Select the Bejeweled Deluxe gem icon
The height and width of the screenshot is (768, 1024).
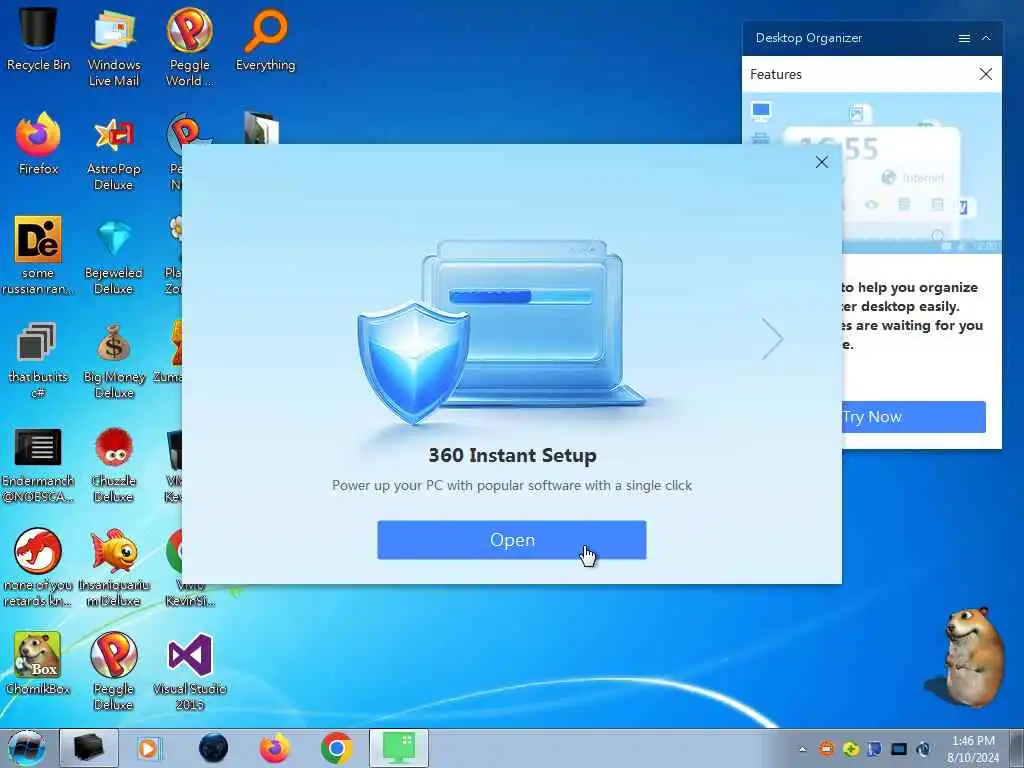tap(114, 256)
